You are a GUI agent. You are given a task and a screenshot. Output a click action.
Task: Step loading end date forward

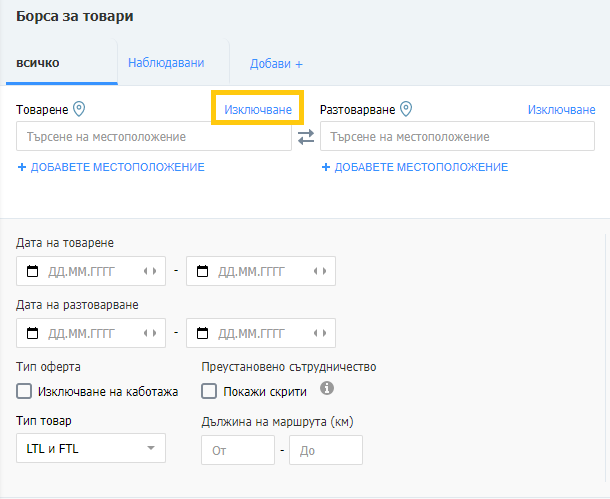[x=325, y=271]
